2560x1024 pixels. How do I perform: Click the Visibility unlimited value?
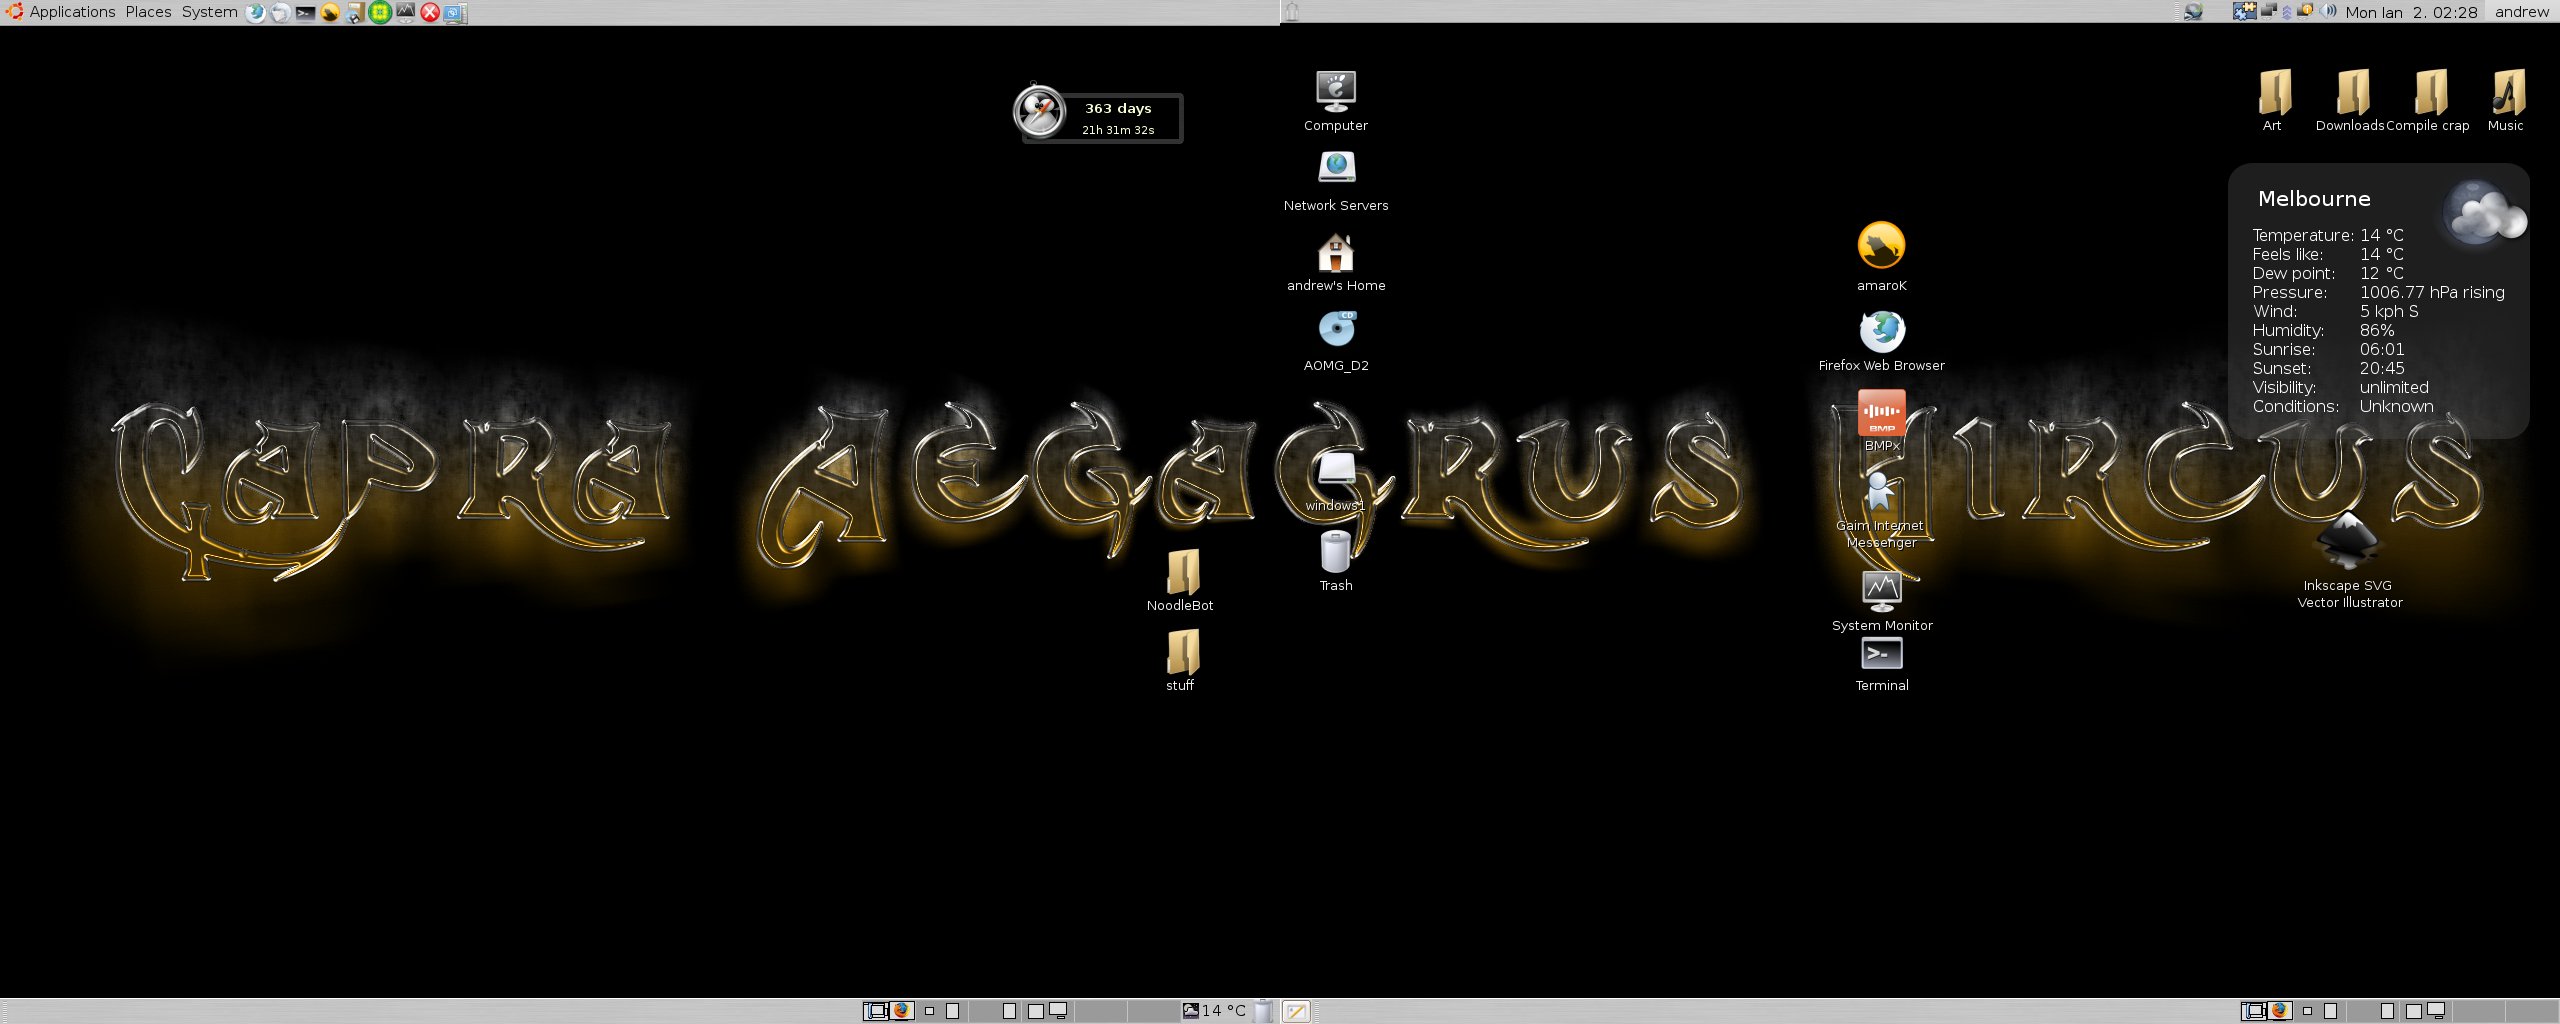[2394, 387]
